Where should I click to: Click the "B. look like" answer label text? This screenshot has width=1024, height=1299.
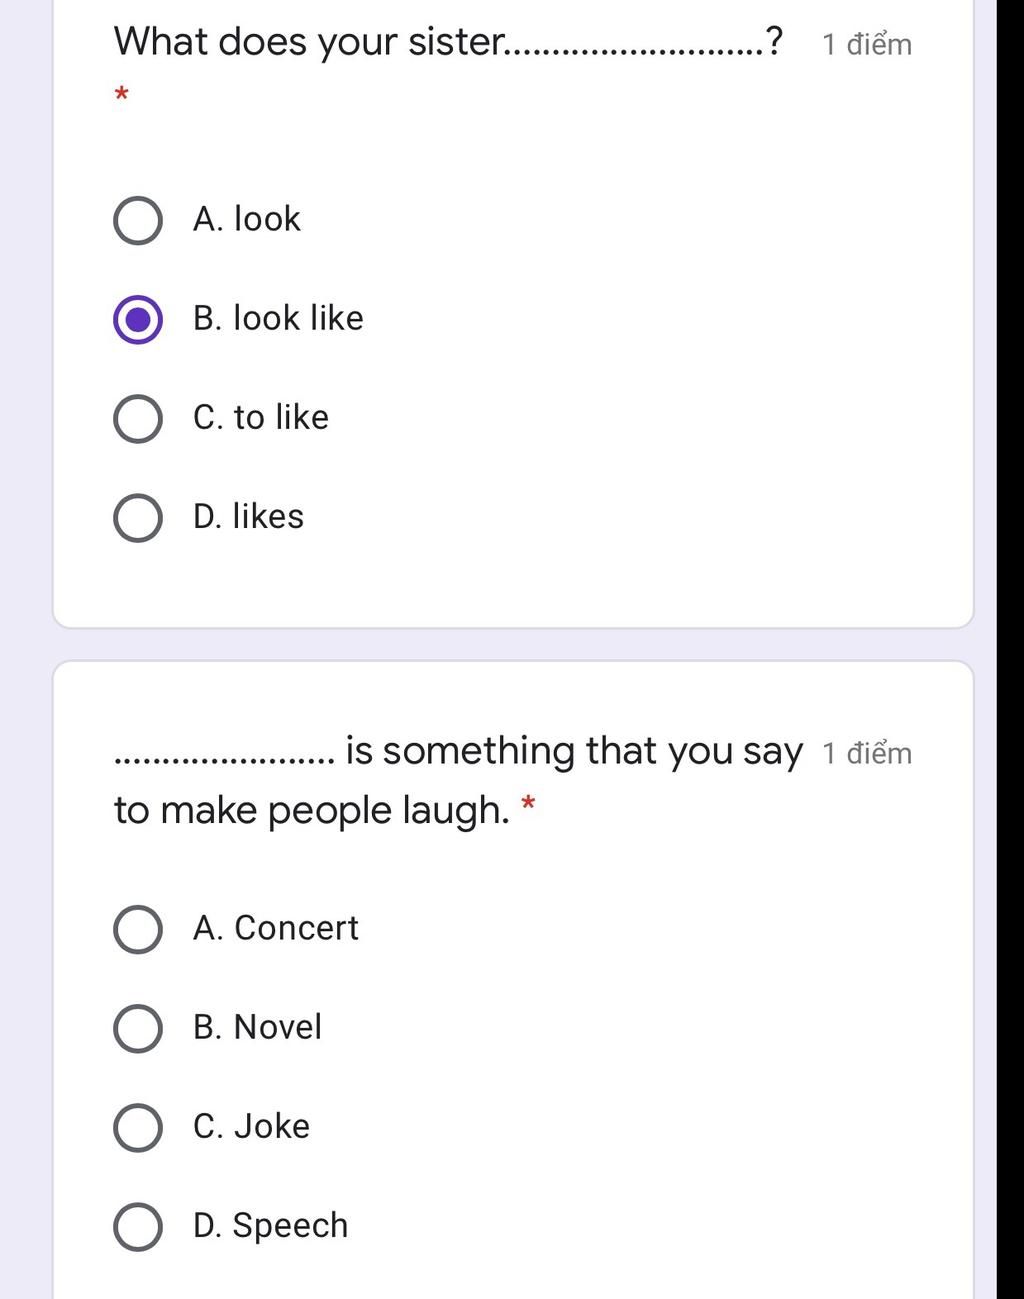click(278, 319)
